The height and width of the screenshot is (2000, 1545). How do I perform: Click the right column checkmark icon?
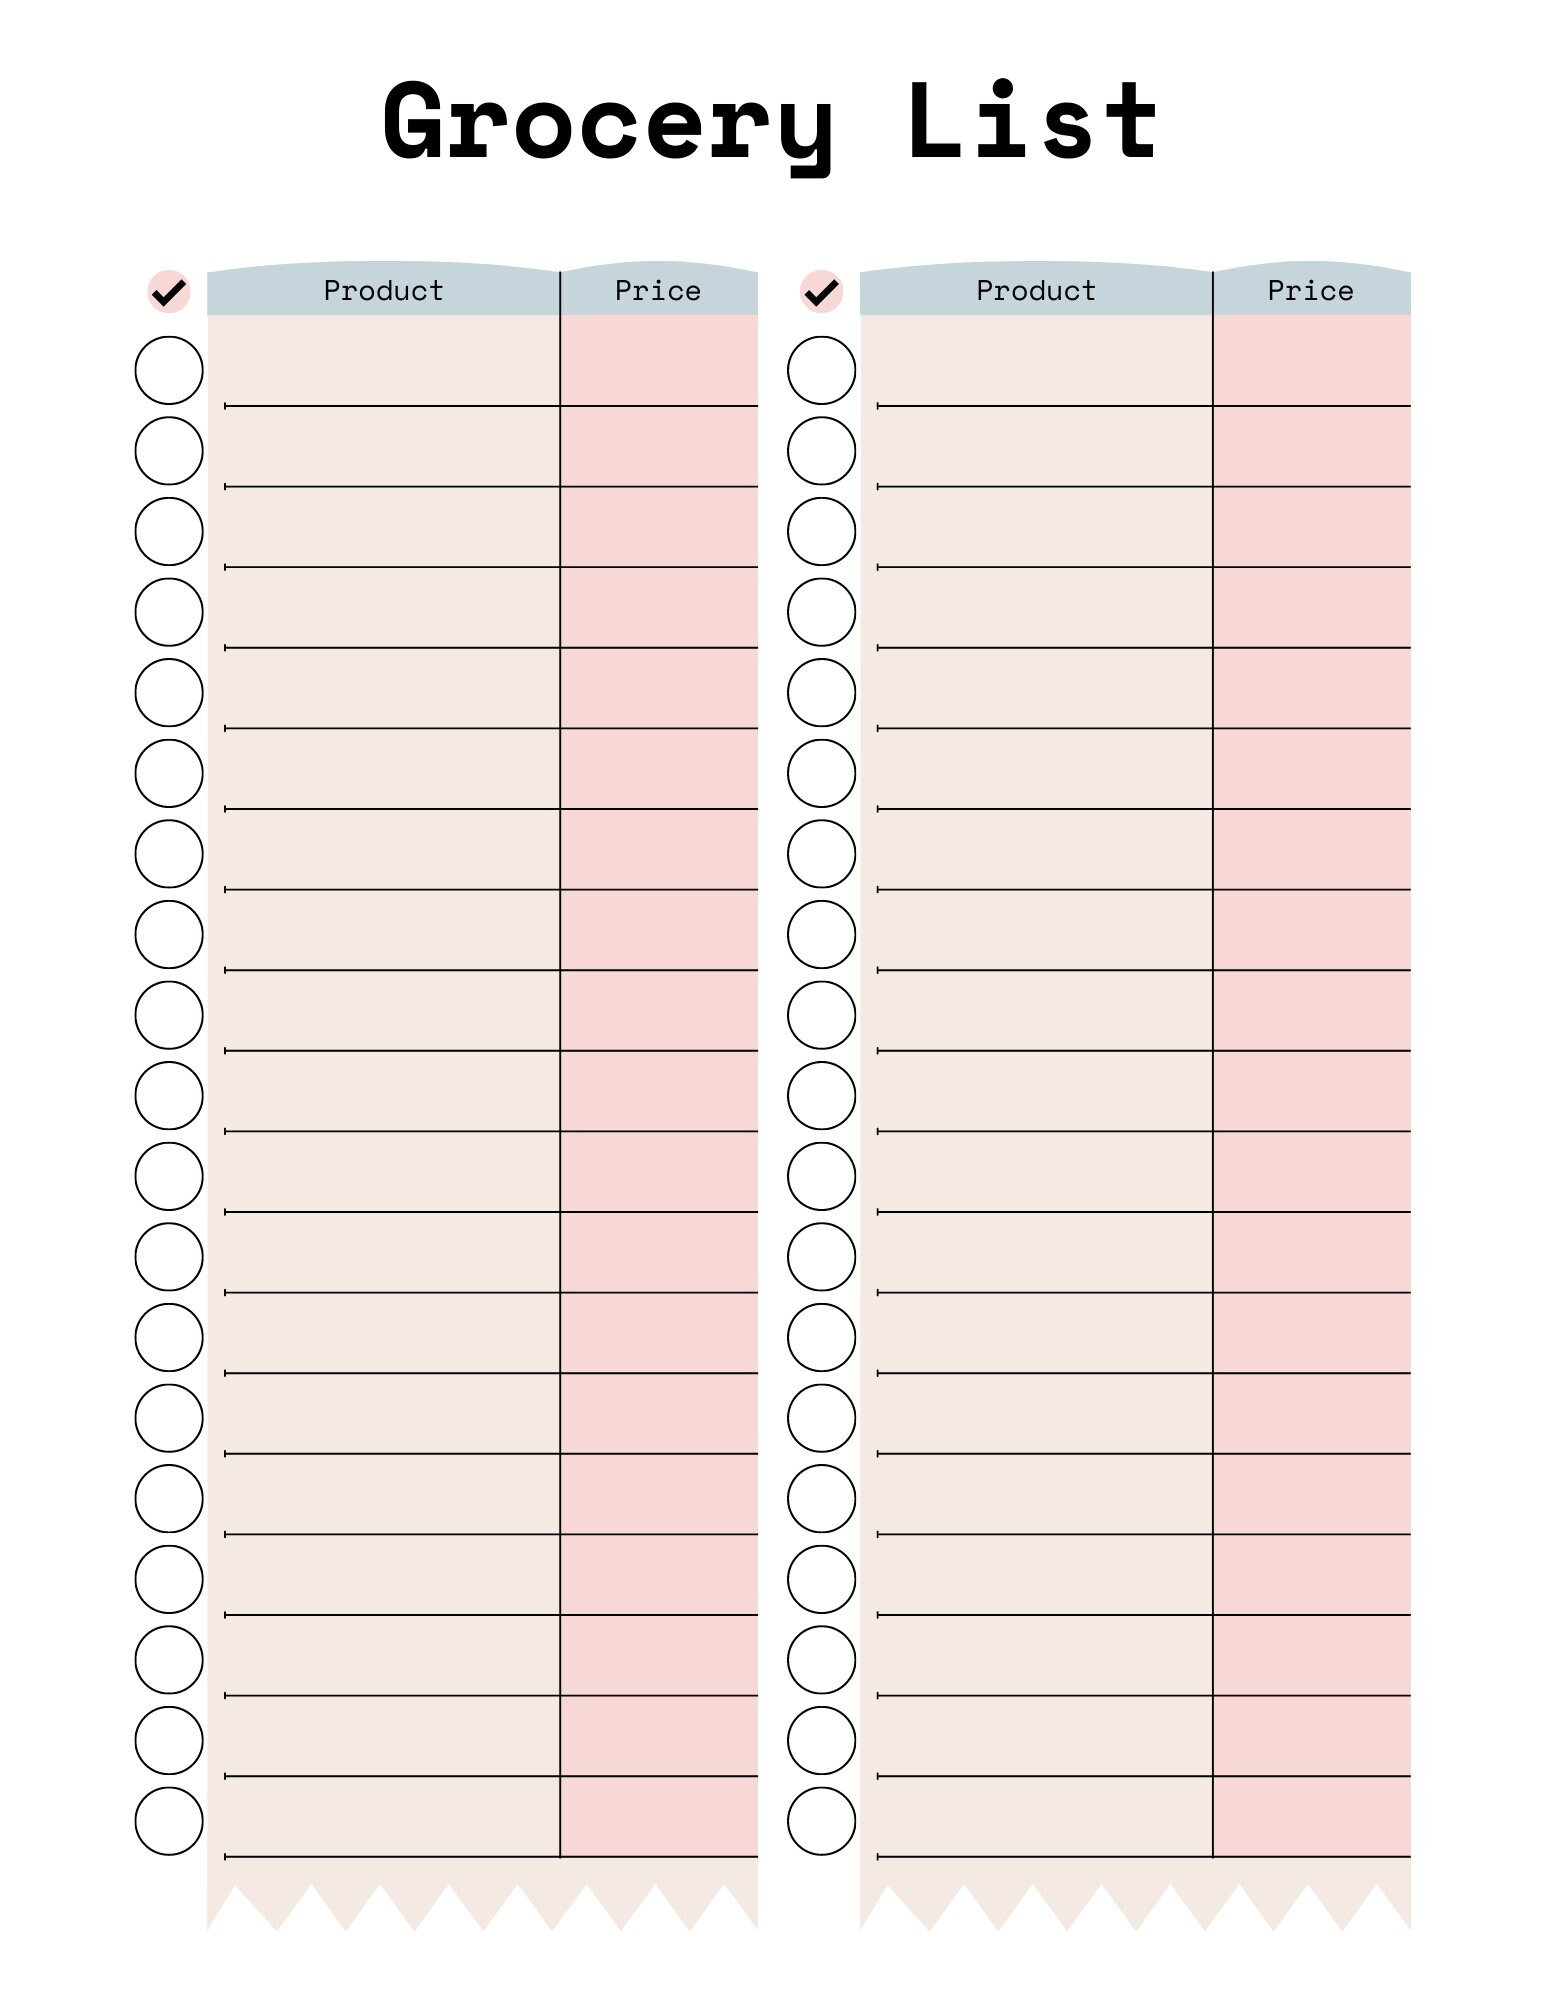(822, 292)
